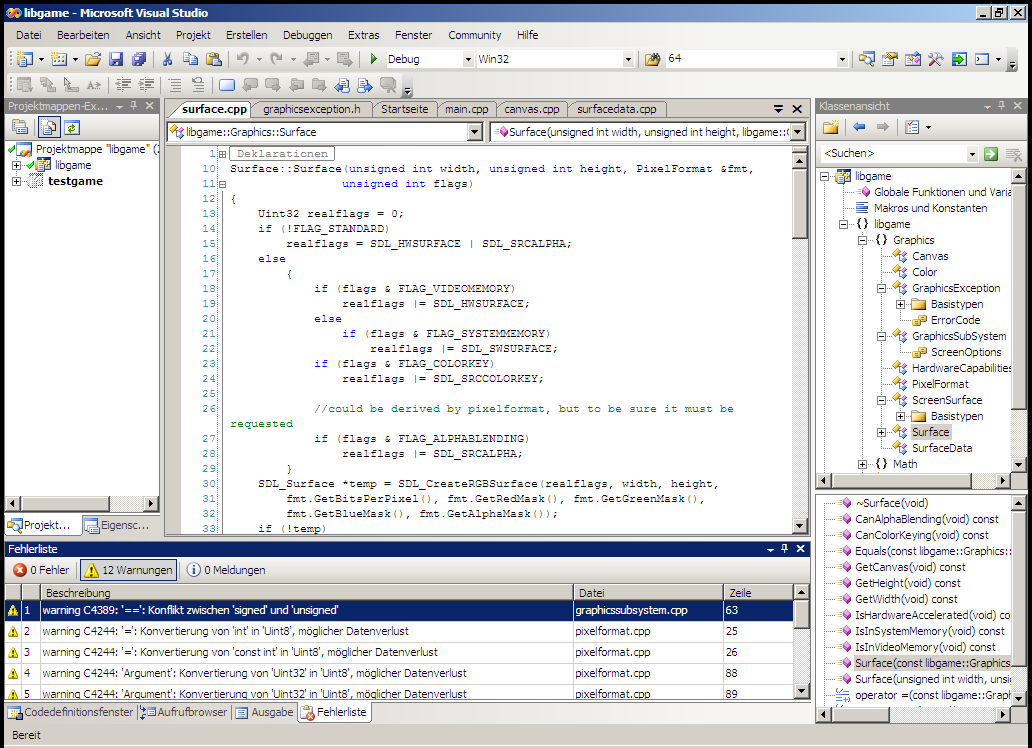1032x748 pixels.
Task: Click the Find in Files binoculars-folder icon
Action: pos(652,59)
